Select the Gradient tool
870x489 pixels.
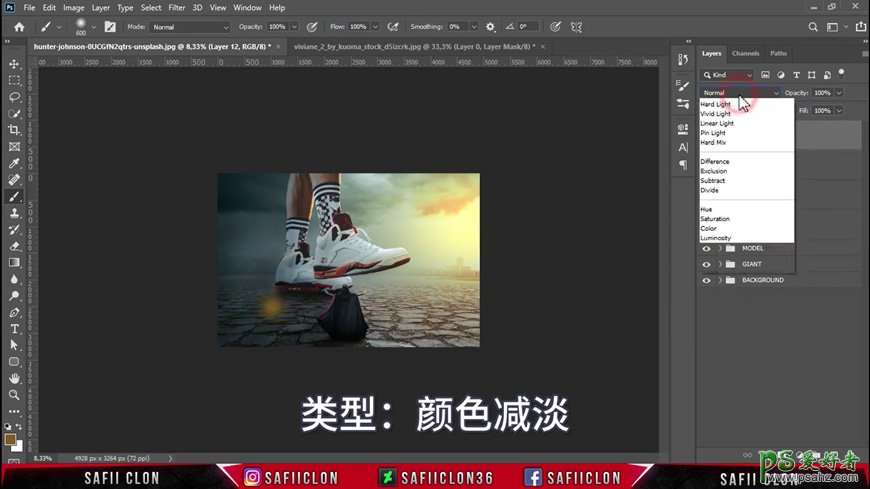click(14, 263)
